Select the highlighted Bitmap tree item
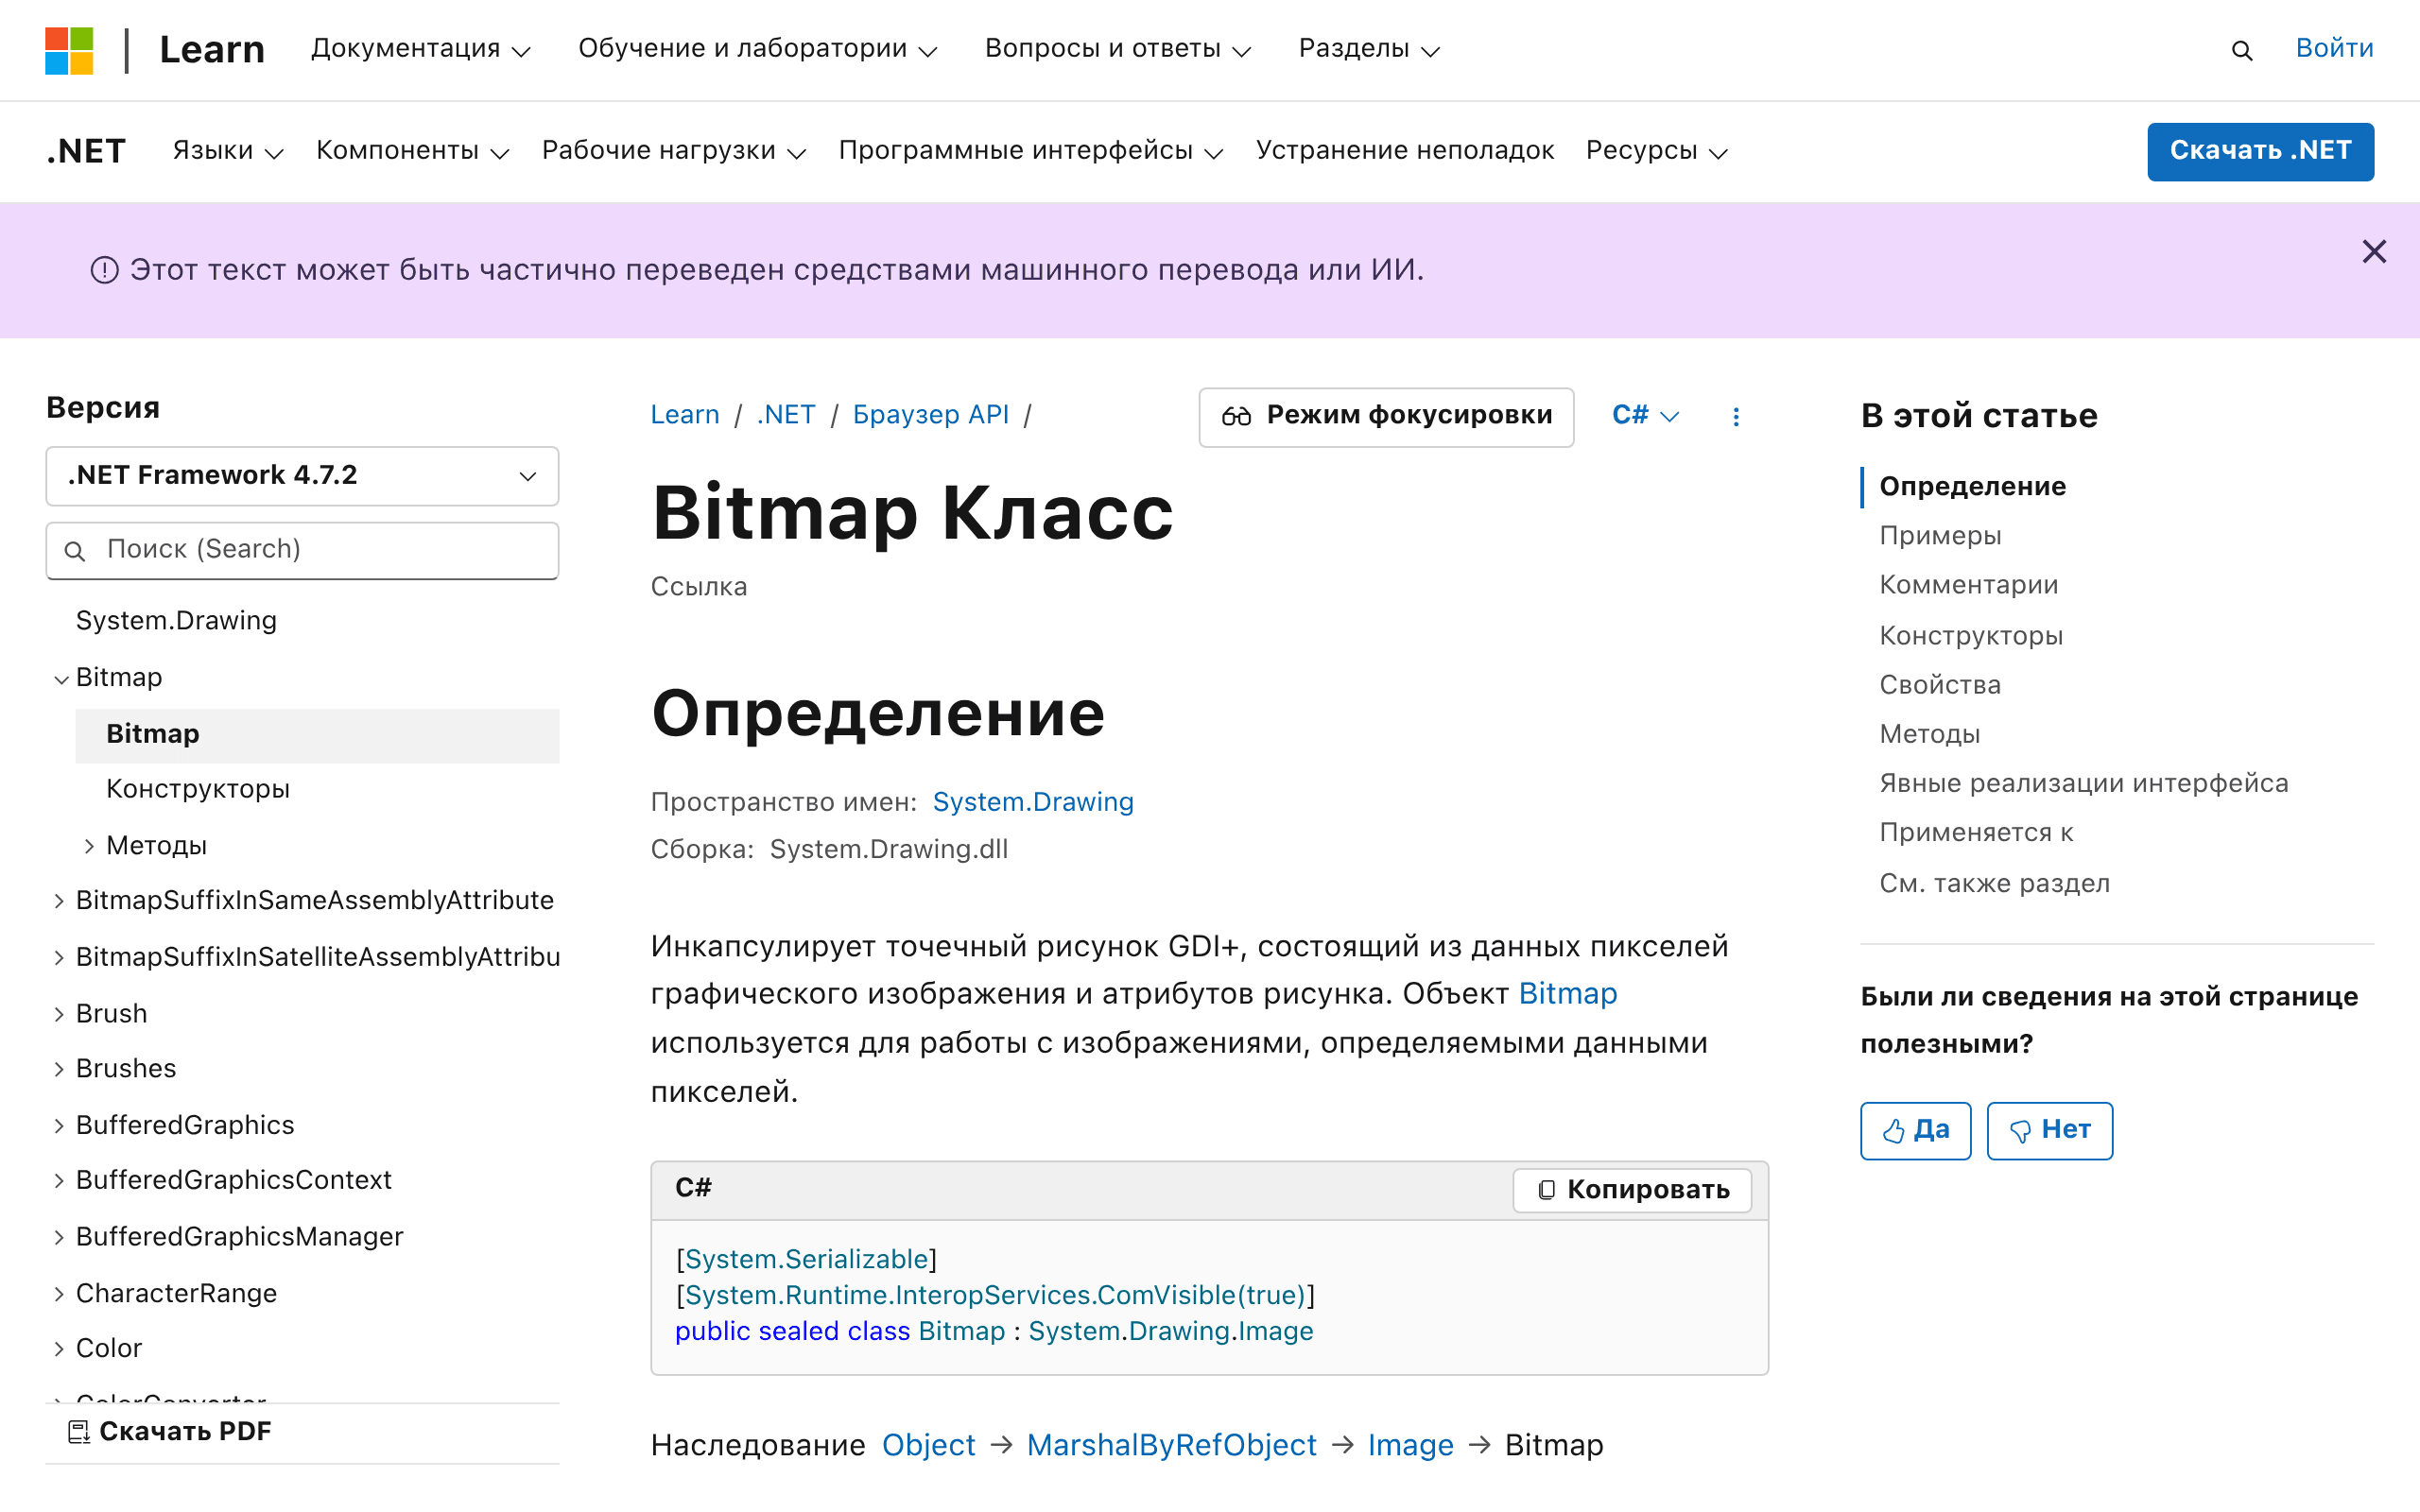 (317, 735)
